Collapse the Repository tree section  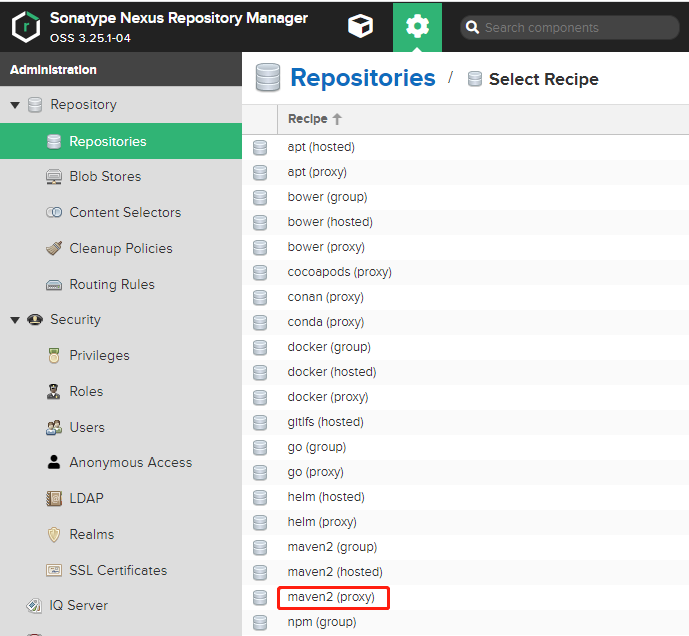(x=15, y=105)
